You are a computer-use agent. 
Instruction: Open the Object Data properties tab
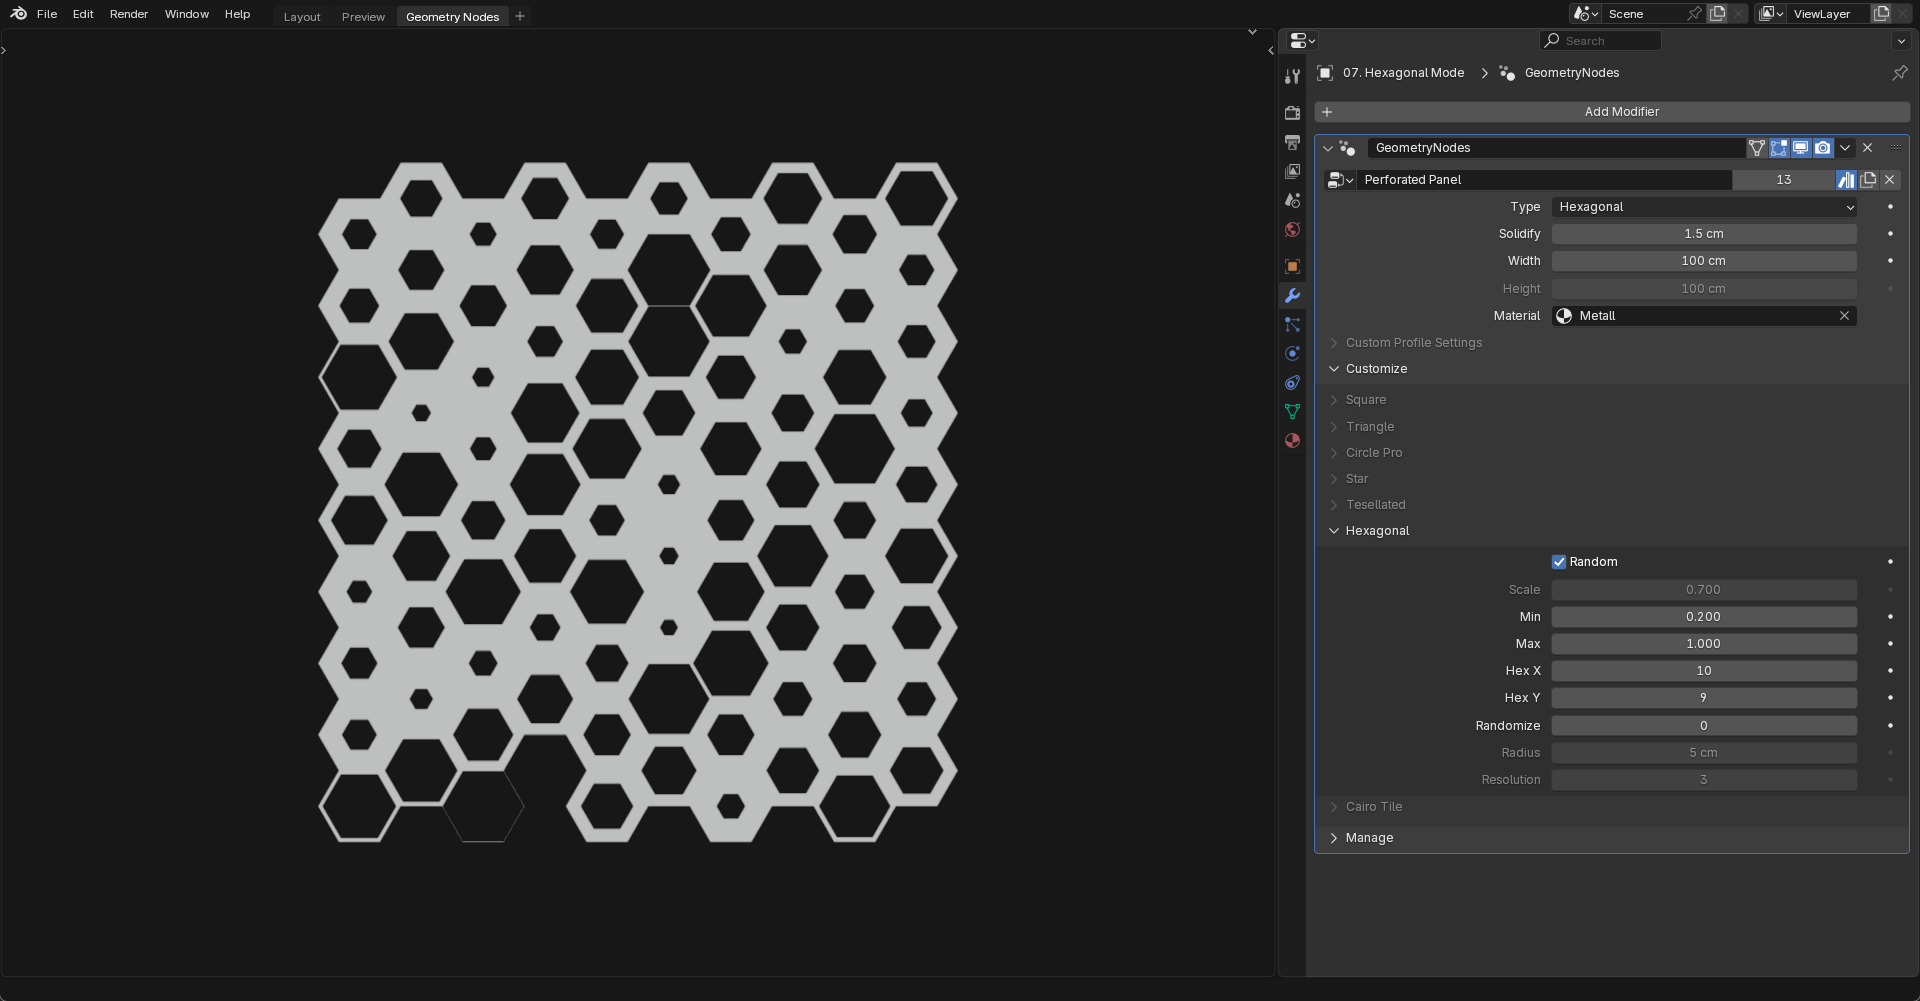point(1292,411)
